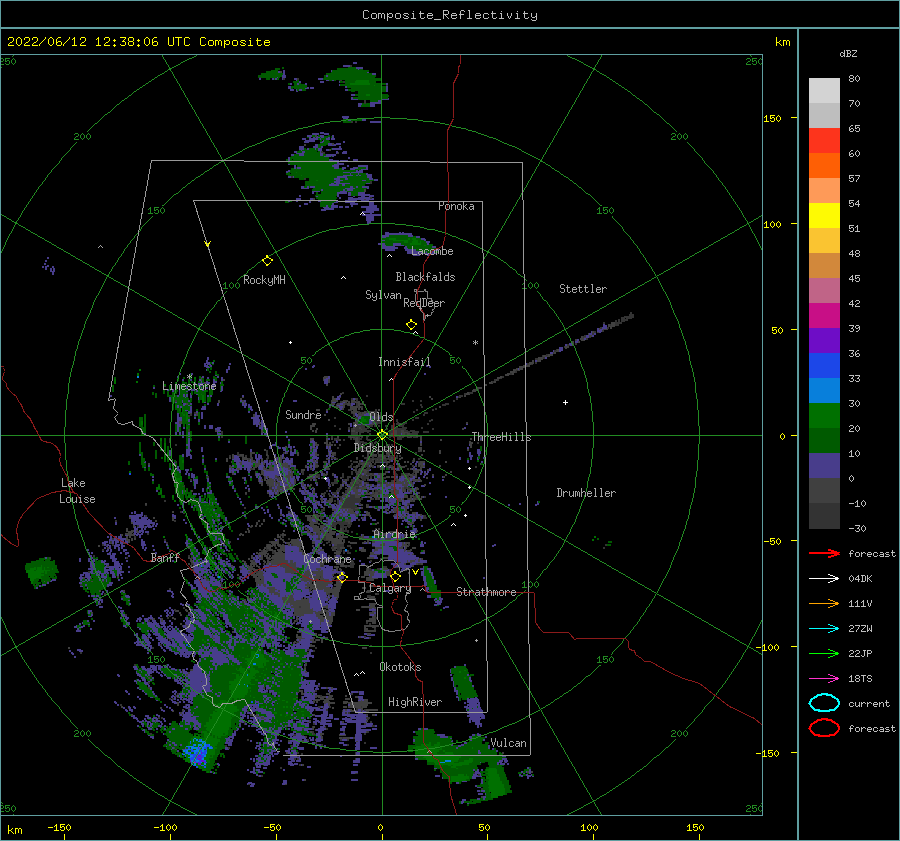Click the Sylvan label
The width and height of the screenshot is (900, 841).
tap(383, 295)
